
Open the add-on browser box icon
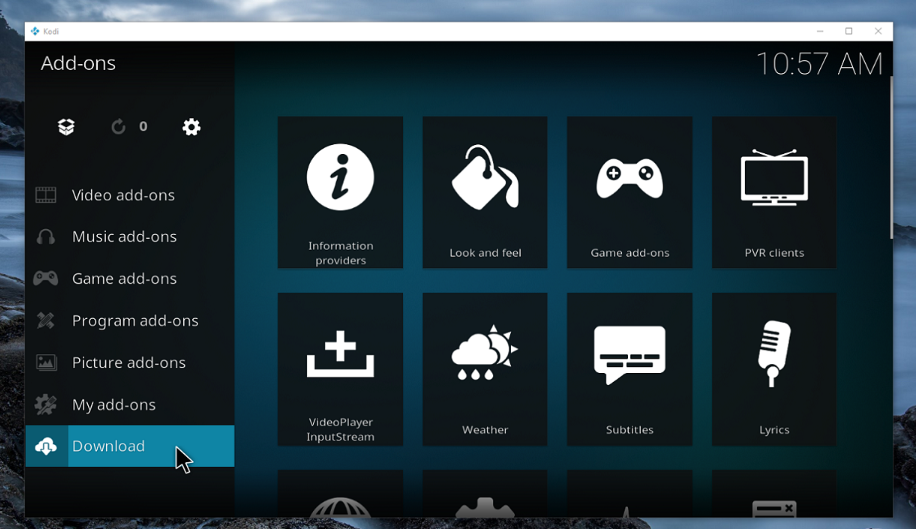click(x=66, y=127)
